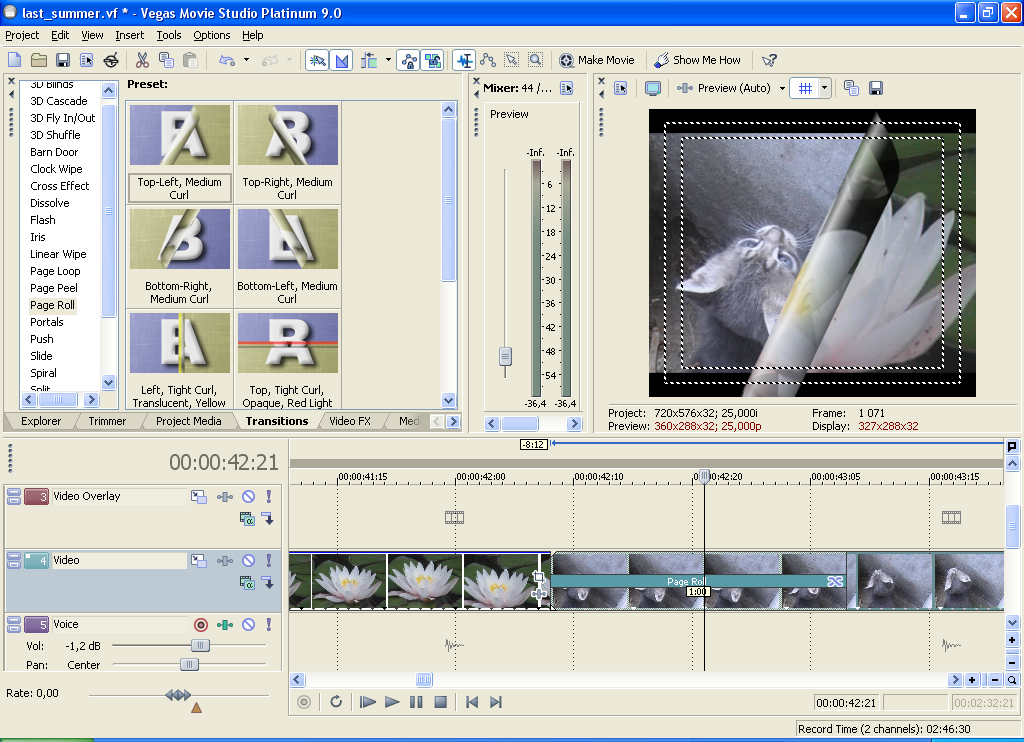Open Show Me How tutorials

(x=697, y=60)
